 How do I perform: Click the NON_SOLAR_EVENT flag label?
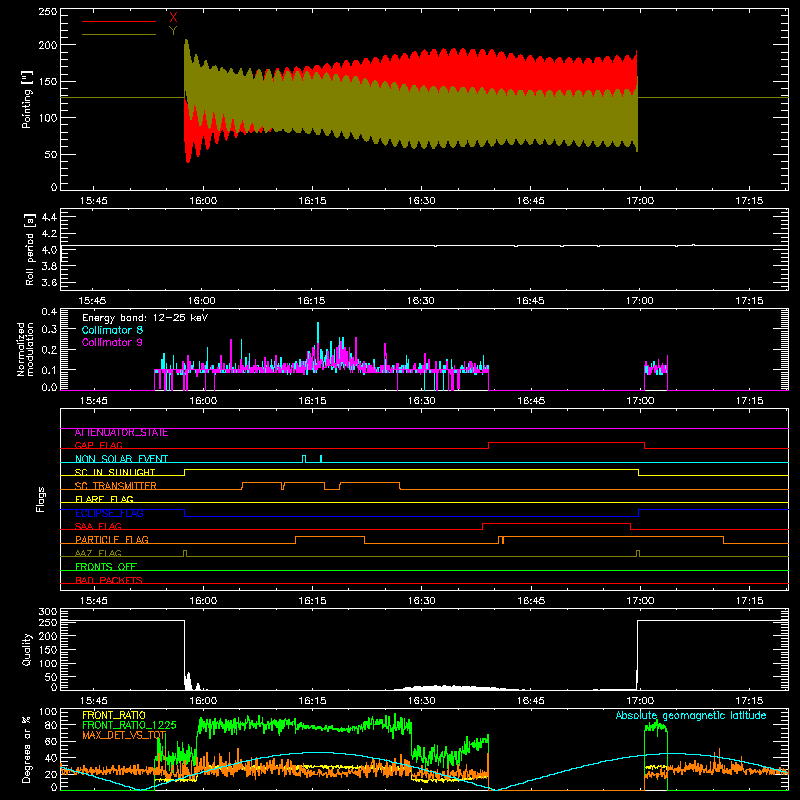pos(121,459)
